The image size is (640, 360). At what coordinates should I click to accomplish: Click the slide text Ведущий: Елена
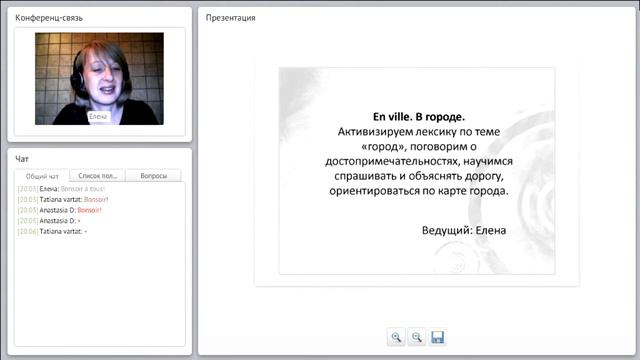[x=464, y=230]
